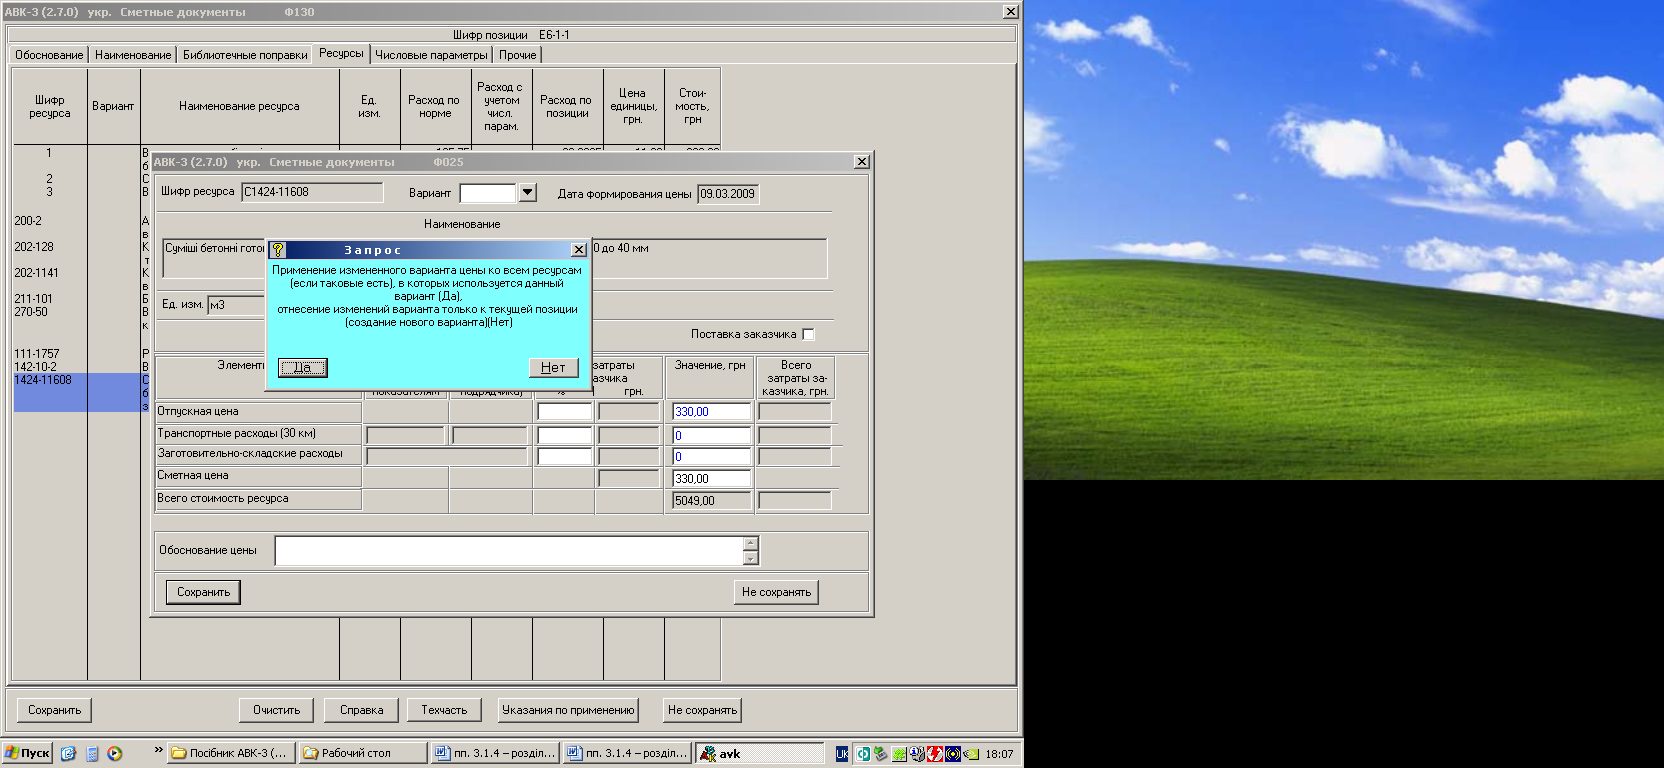Open the Пуск start menu

(x=27, y=753)
